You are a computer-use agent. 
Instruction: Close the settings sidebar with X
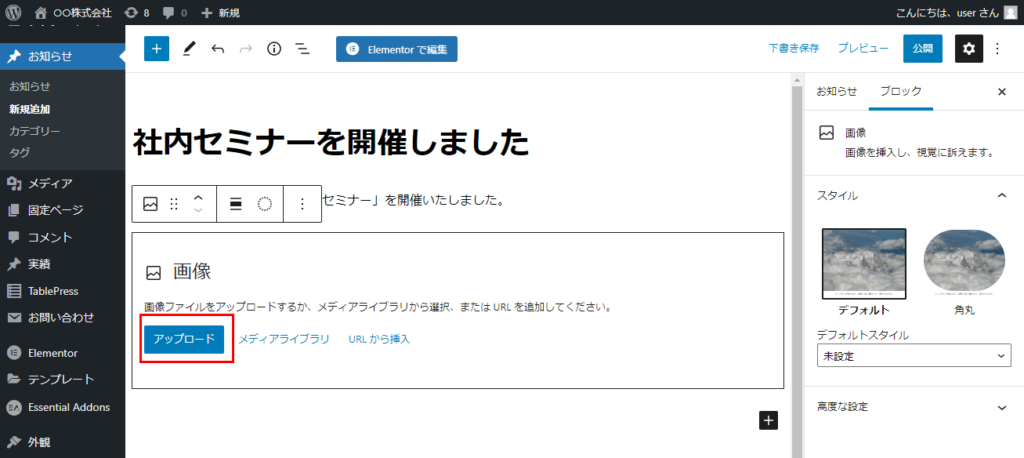(1001, 91)
